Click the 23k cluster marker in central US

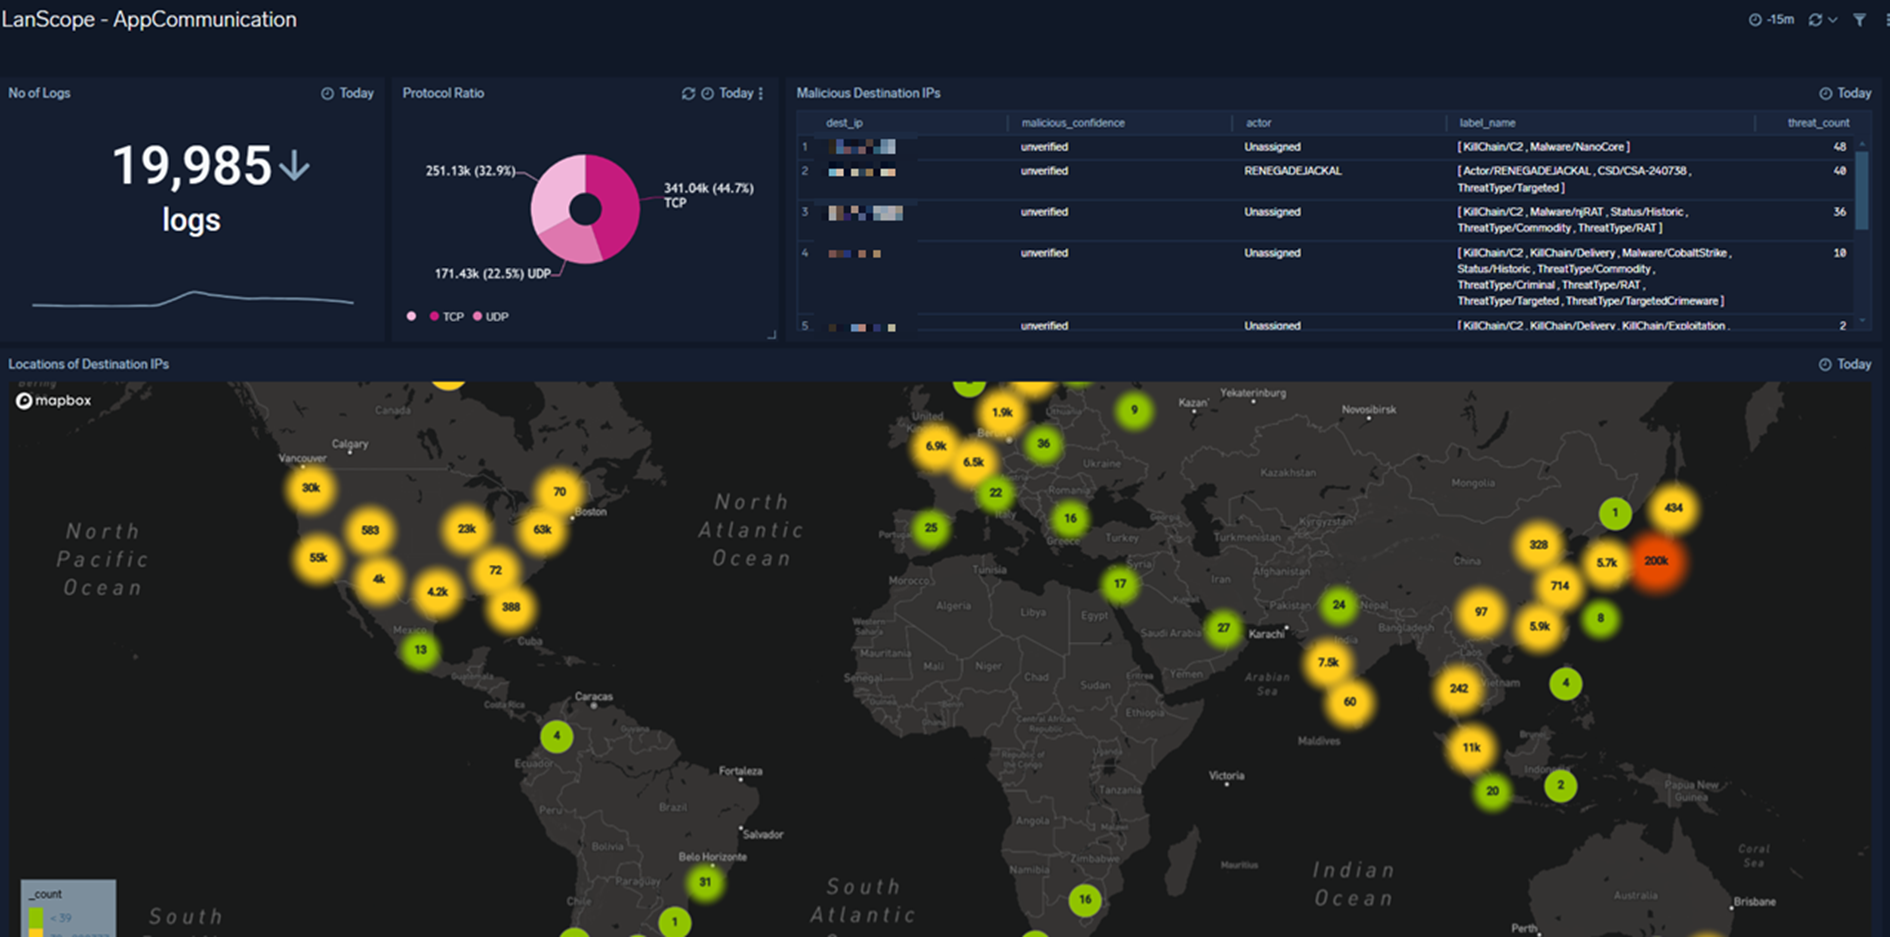coord(466,529)
